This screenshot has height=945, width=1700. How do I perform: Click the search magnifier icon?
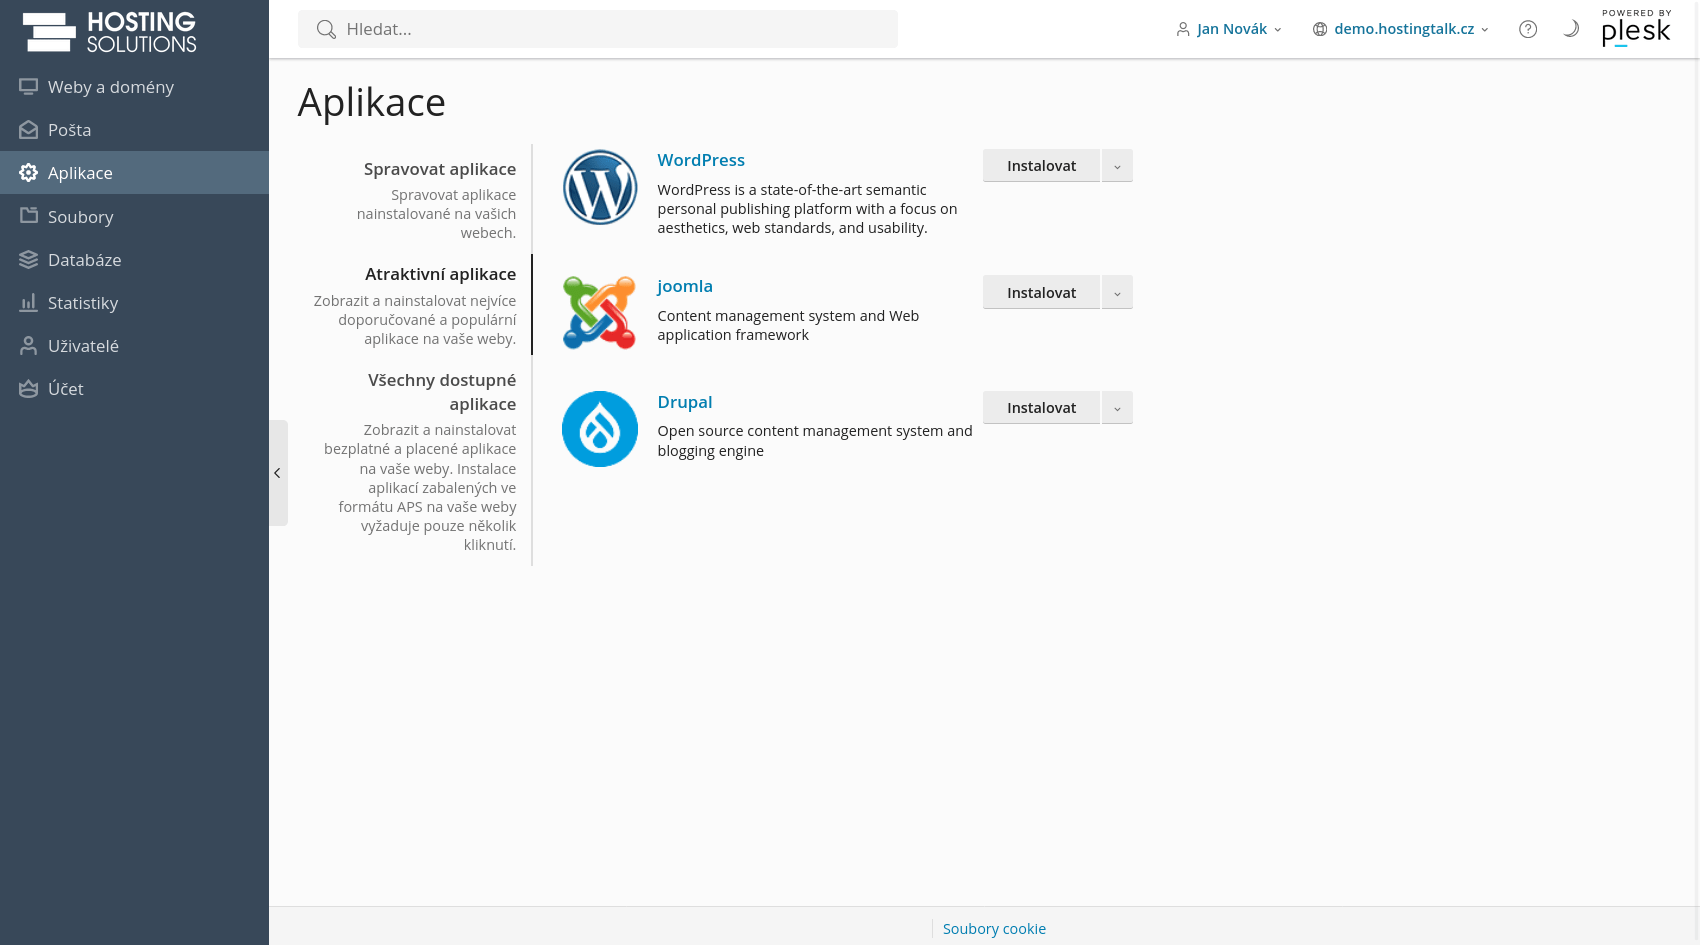(326, 29)
